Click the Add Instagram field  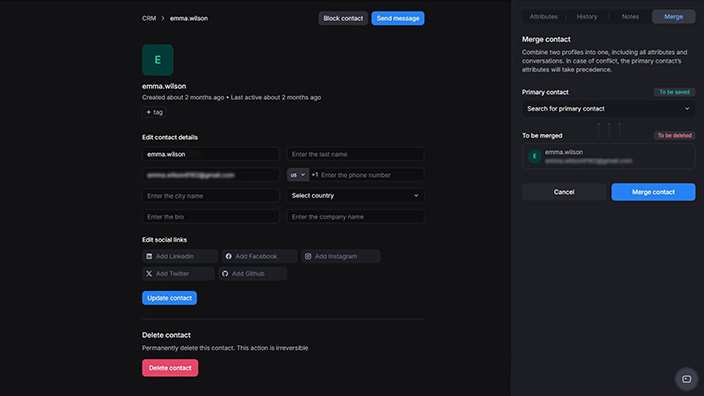pyautogui.click(x=341, y=256)
